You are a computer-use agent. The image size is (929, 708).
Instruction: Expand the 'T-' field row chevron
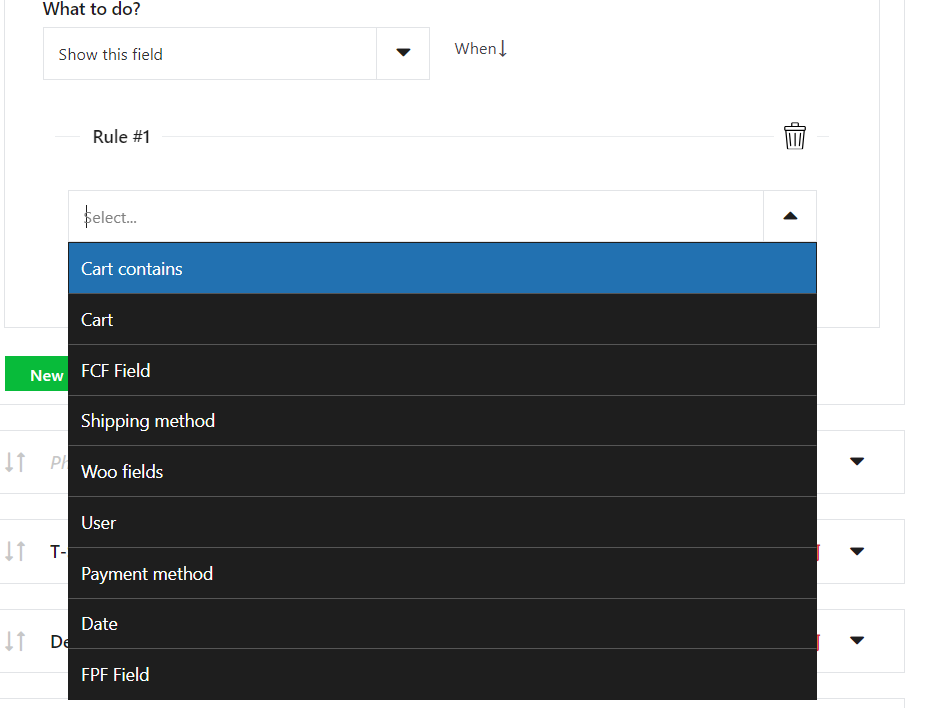coord(857,551)
